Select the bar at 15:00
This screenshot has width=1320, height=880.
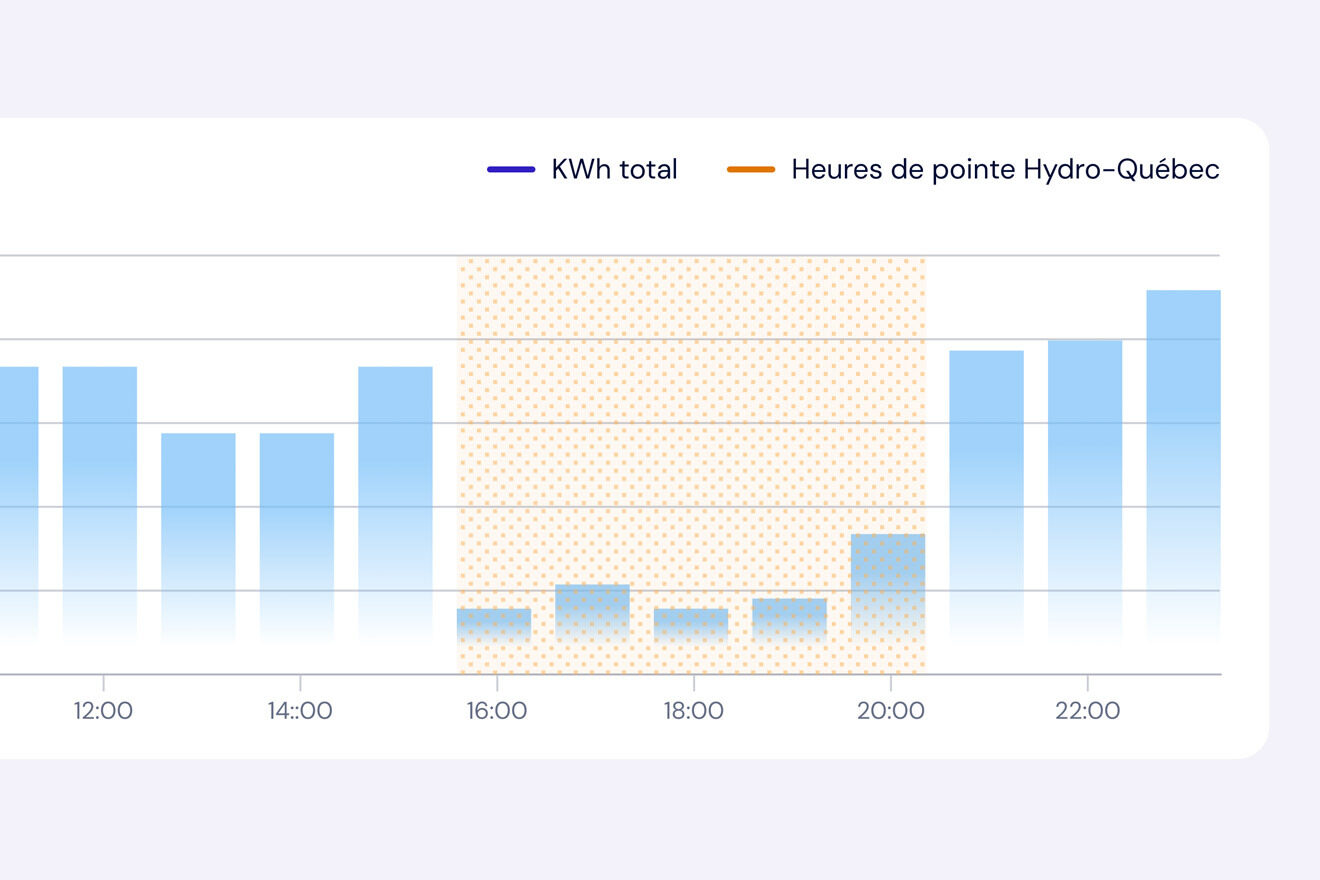coord(396,504)
